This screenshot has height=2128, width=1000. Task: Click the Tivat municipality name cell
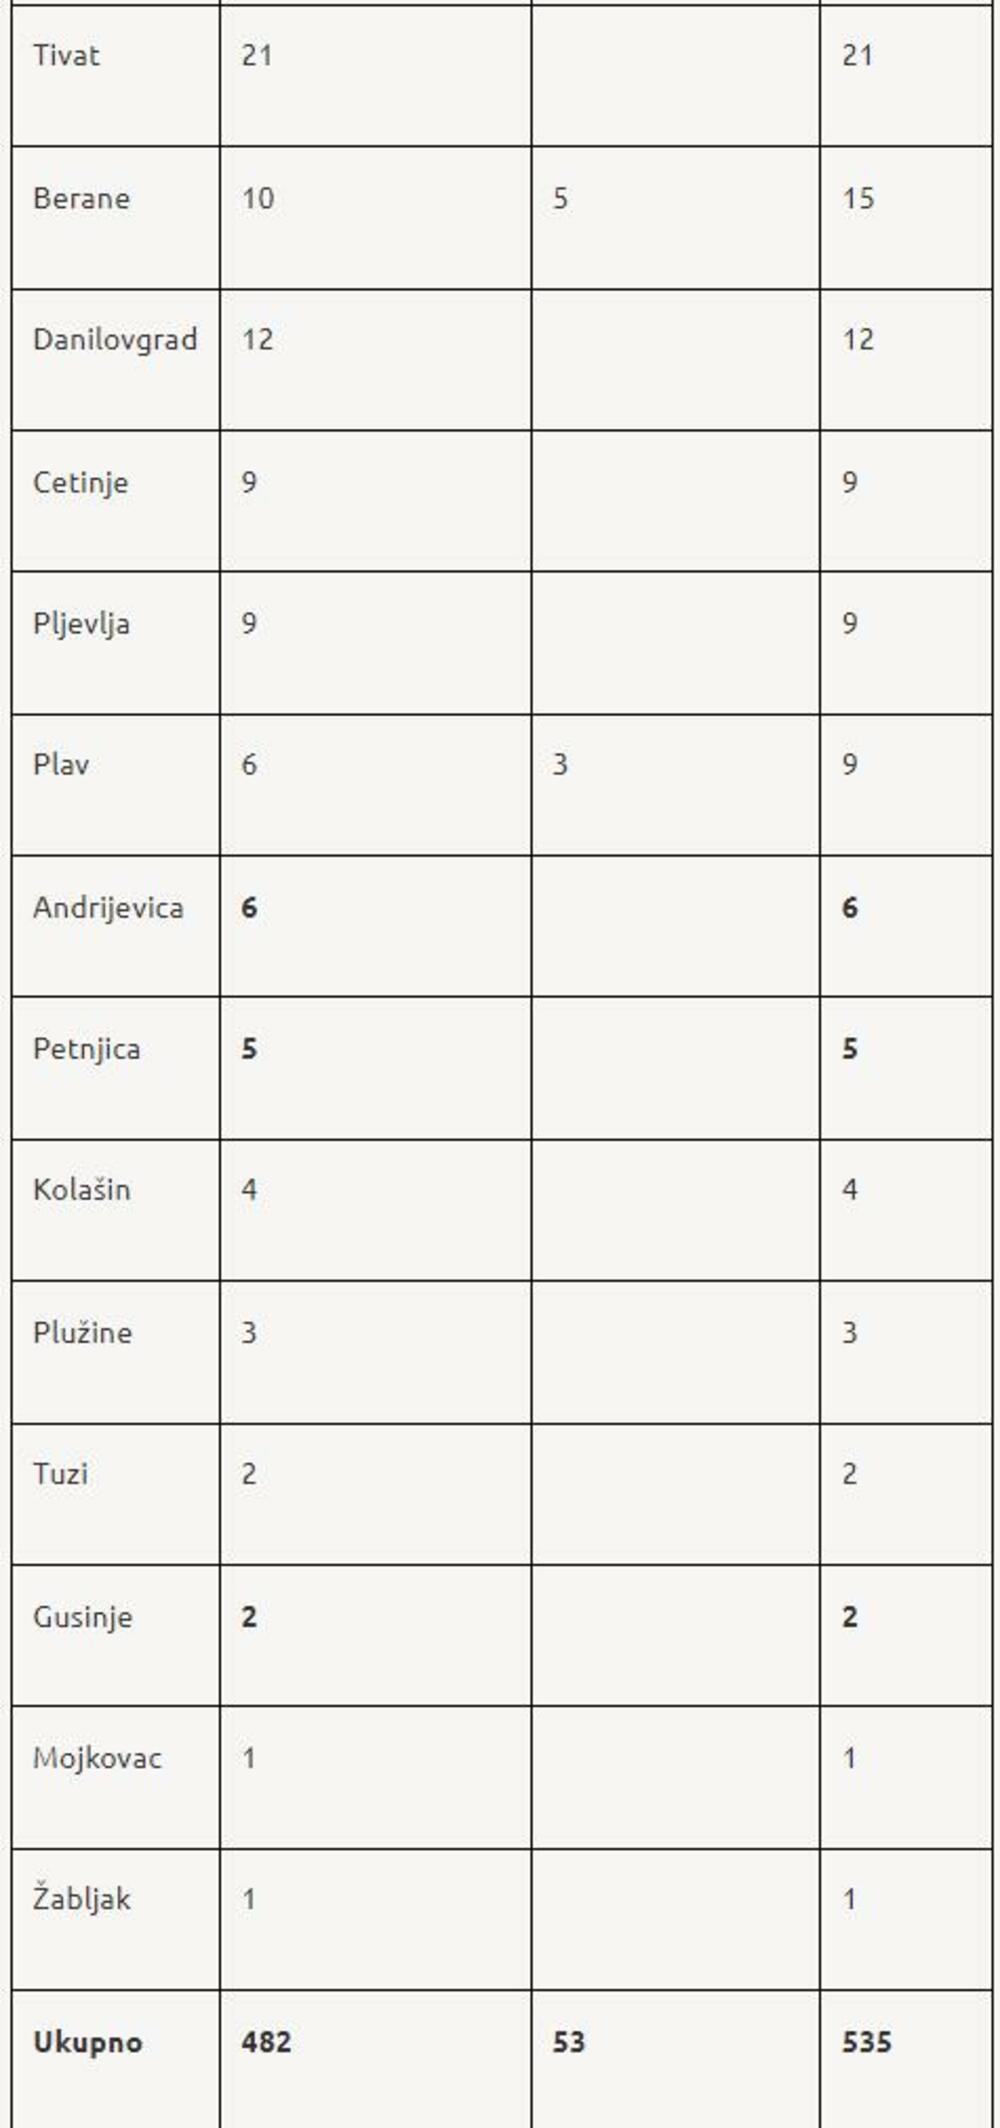[x=66, y=55]
